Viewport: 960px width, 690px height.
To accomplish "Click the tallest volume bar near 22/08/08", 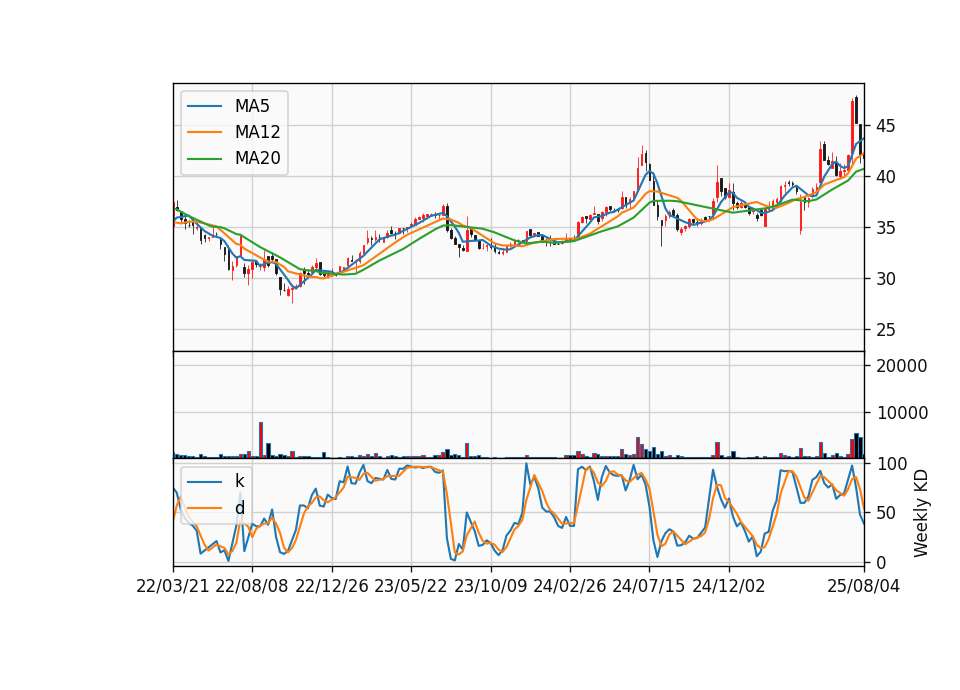I will click(261, 440).
